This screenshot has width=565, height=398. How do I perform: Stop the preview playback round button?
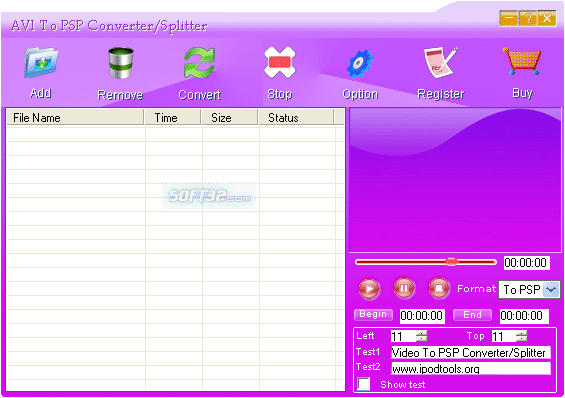coord(439,288)
